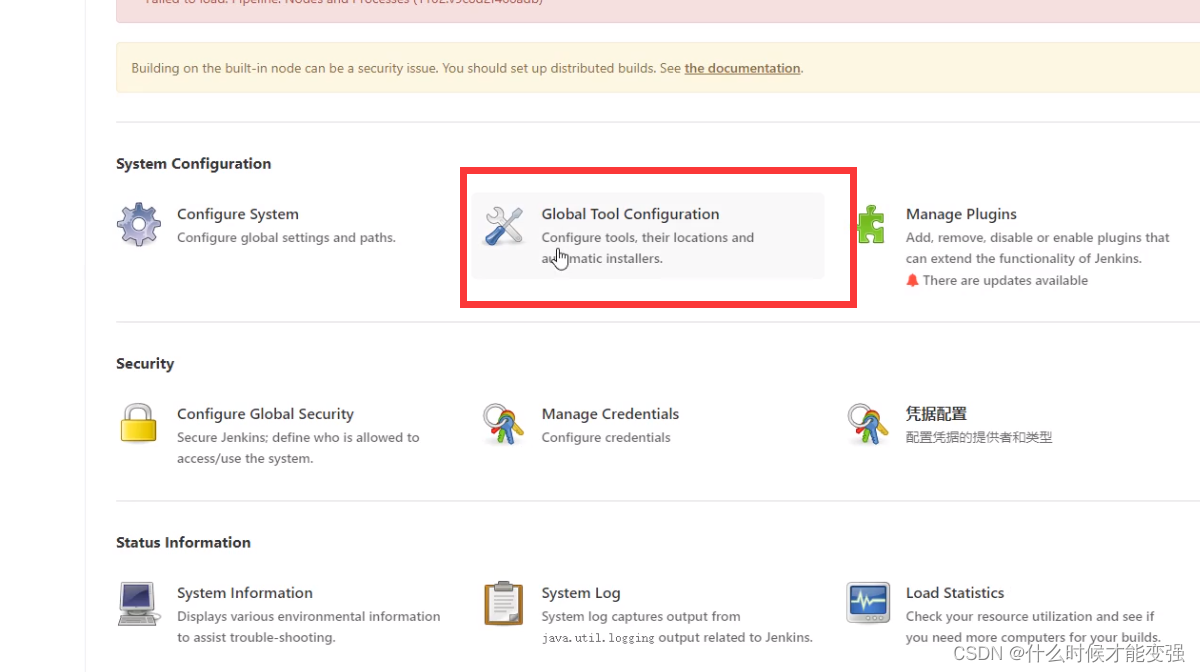Open the Manage Credentials link
Viewport: 1200px width, 672px height.
[x=610, y=414]
